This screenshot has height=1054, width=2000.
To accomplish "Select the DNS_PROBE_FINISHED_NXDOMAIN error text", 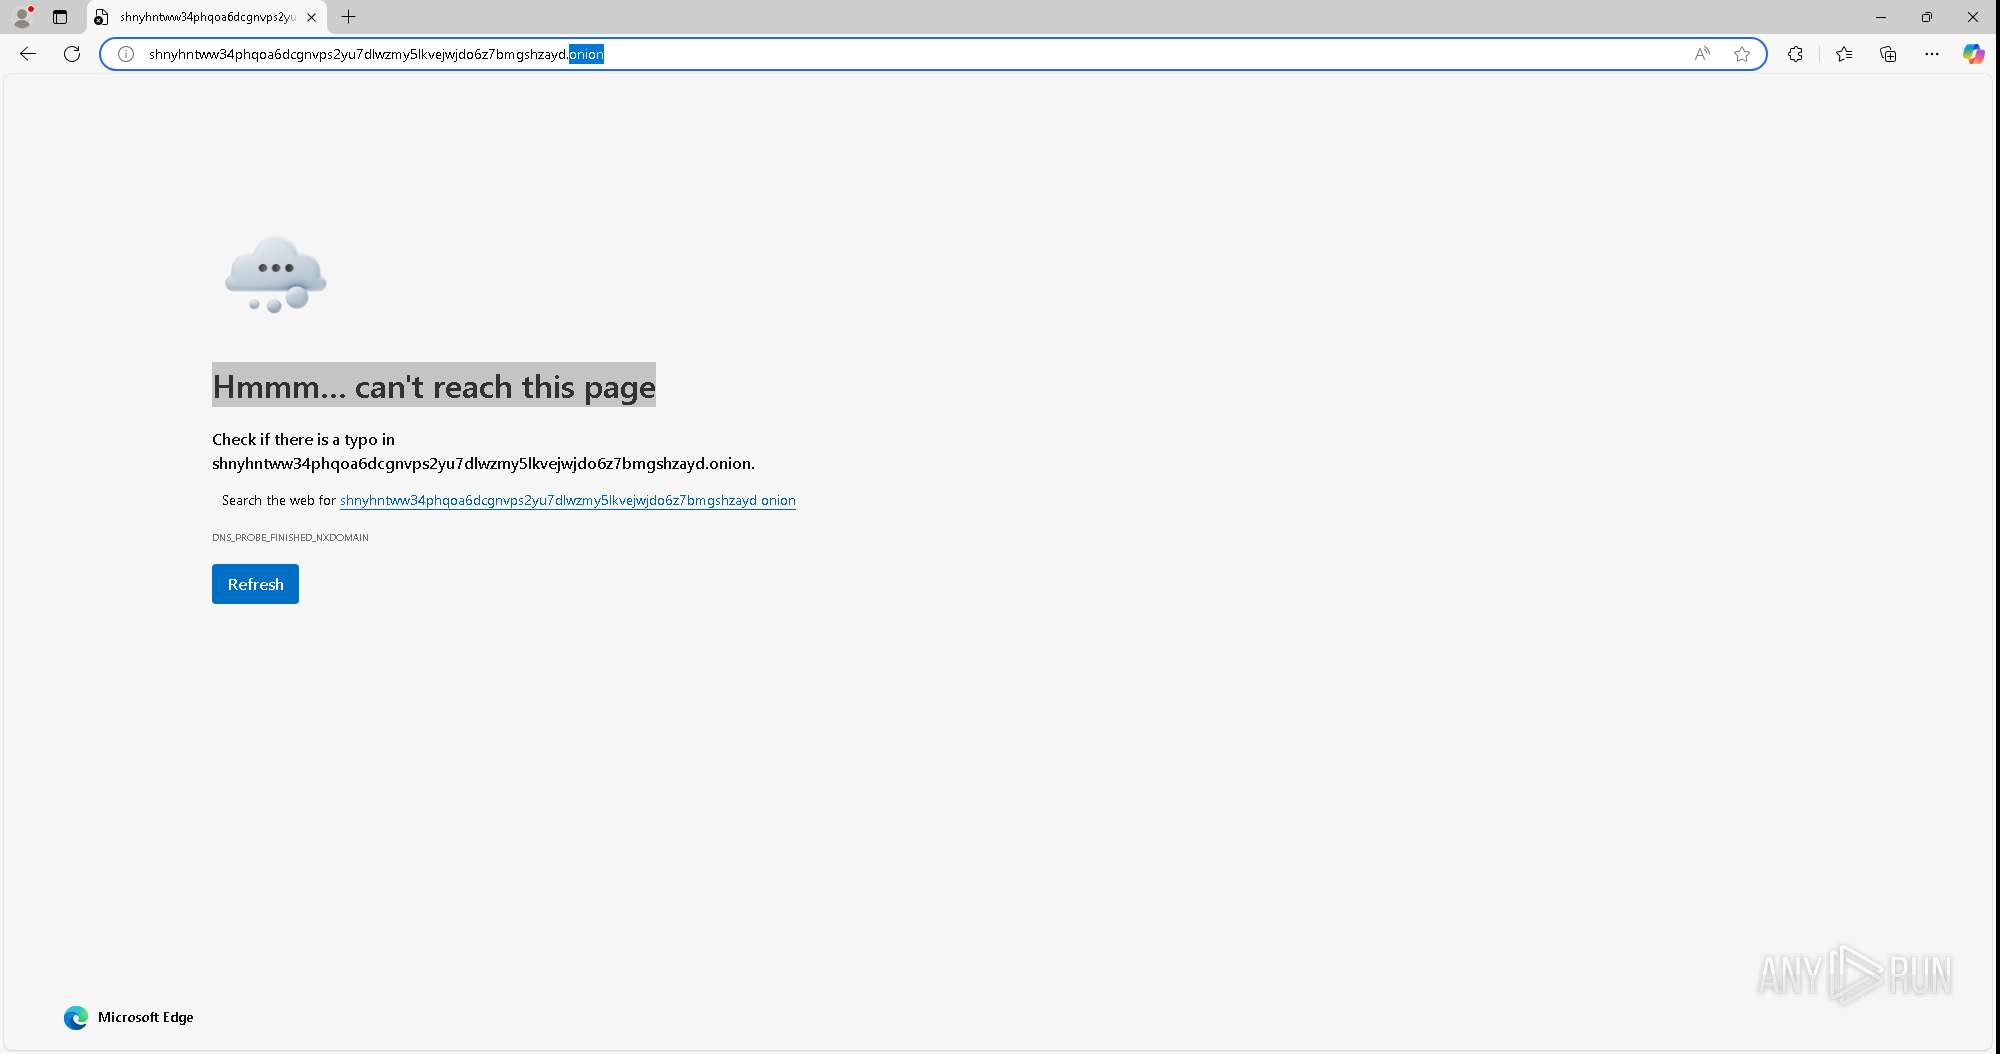I will (290, 537).
